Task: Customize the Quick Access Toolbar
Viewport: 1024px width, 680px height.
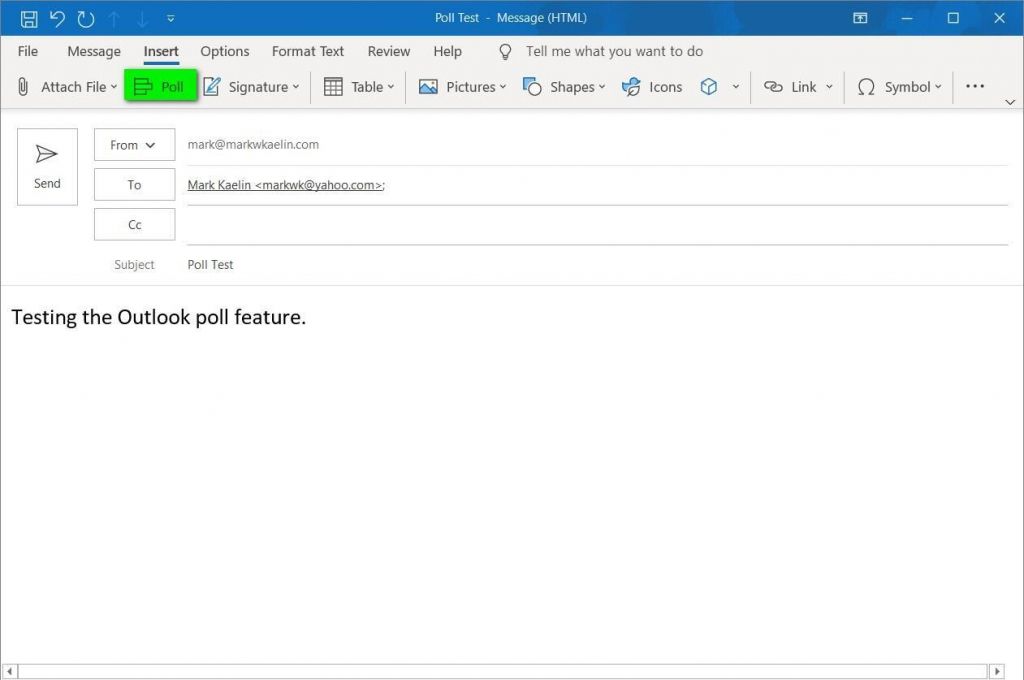Action: (170, 17)
